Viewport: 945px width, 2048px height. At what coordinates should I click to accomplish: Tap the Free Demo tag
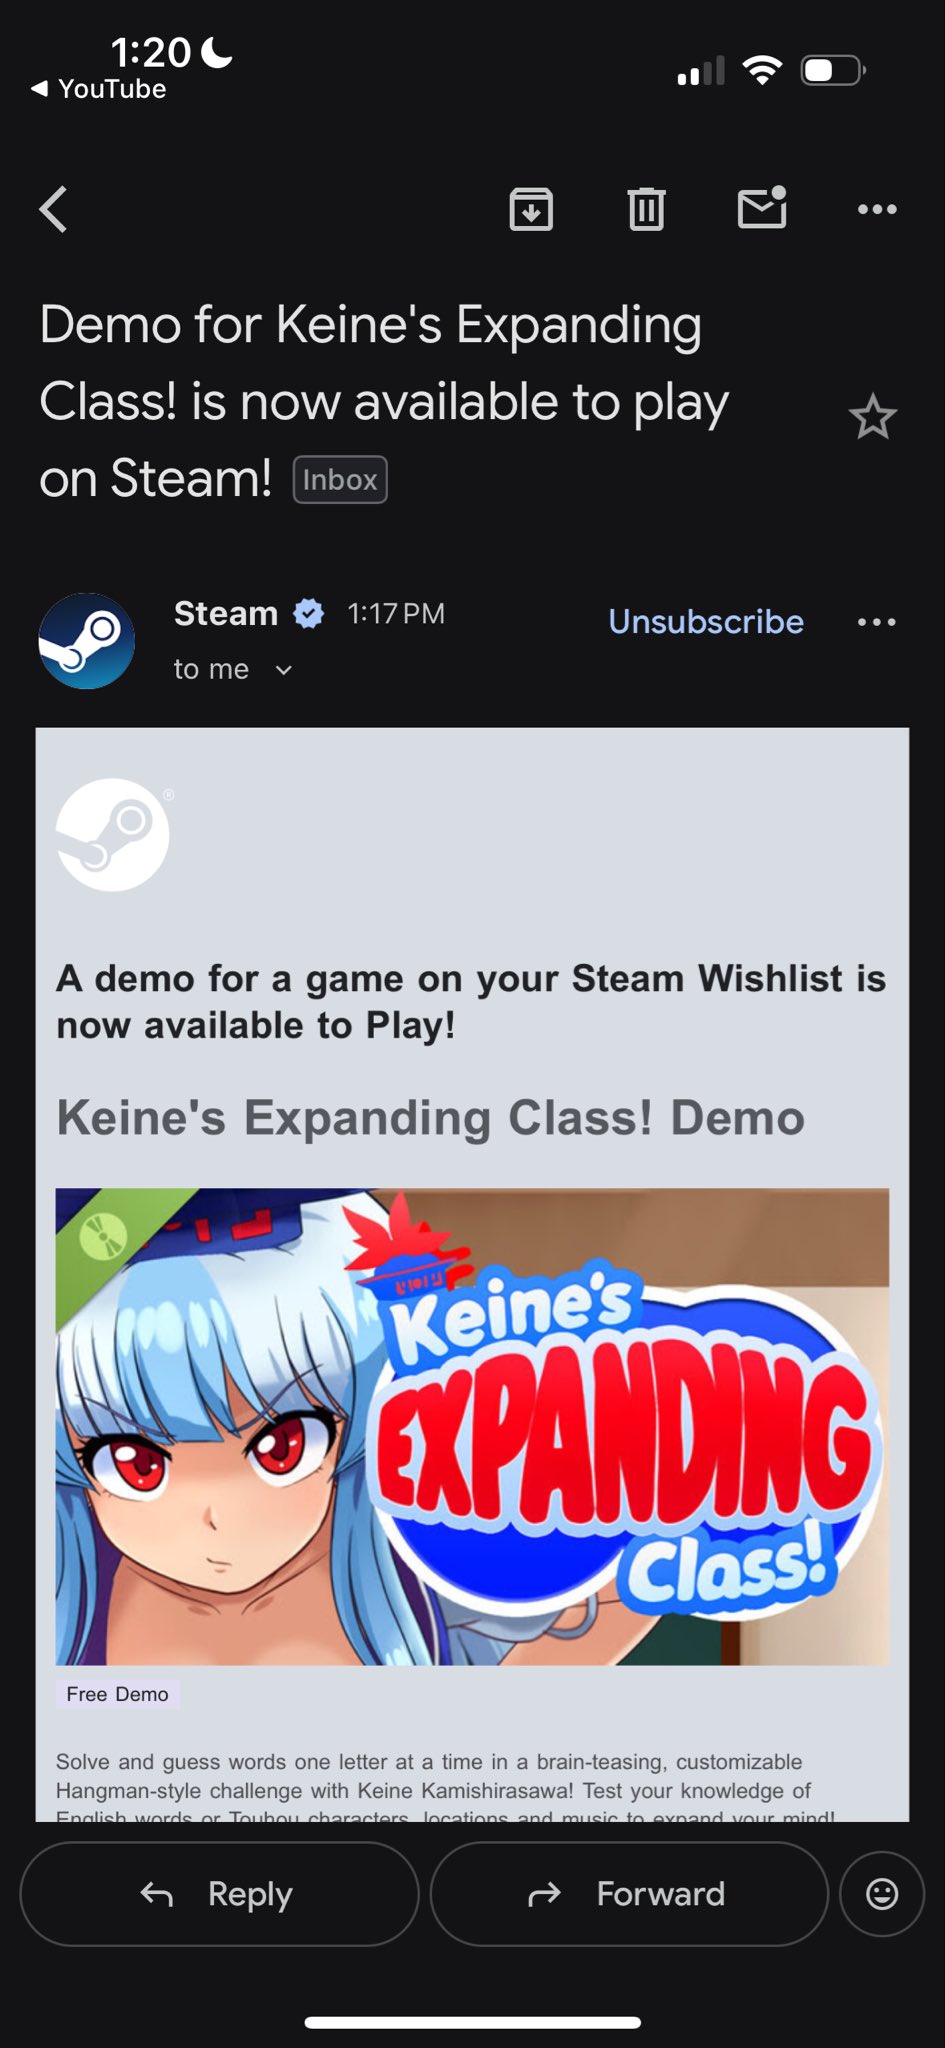point(117,1694)
